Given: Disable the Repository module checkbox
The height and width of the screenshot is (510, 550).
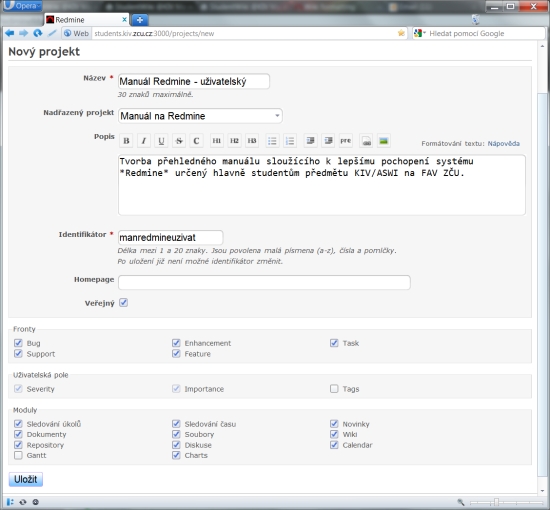Looking at the screenshot, I should (x=18, y=445).
